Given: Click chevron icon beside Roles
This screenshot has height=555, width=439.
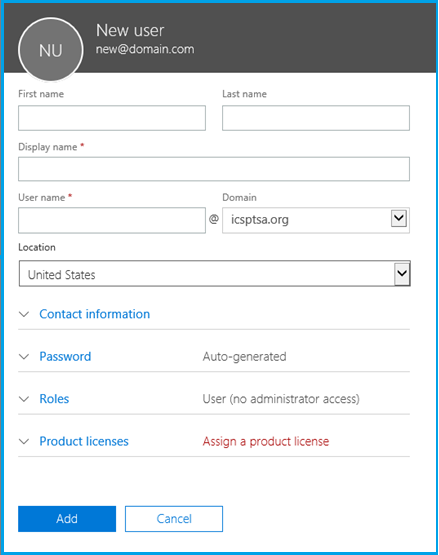Looking at the screenshot, I should click(24, 399).
